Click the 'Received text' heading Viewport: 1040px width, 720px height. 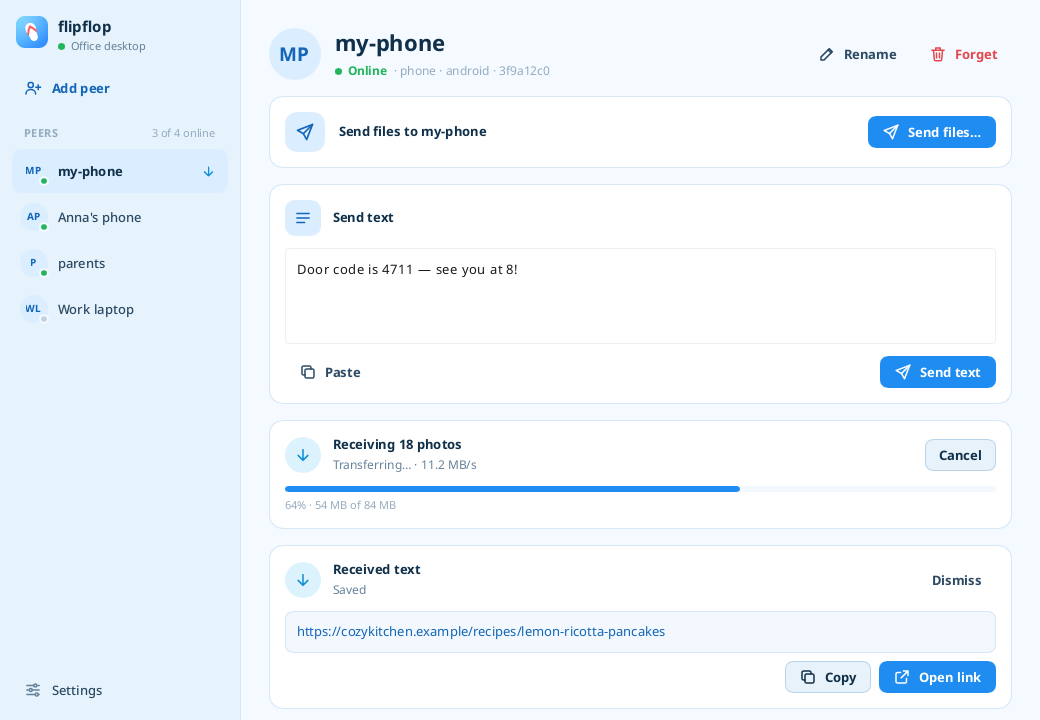pos(377,570)
